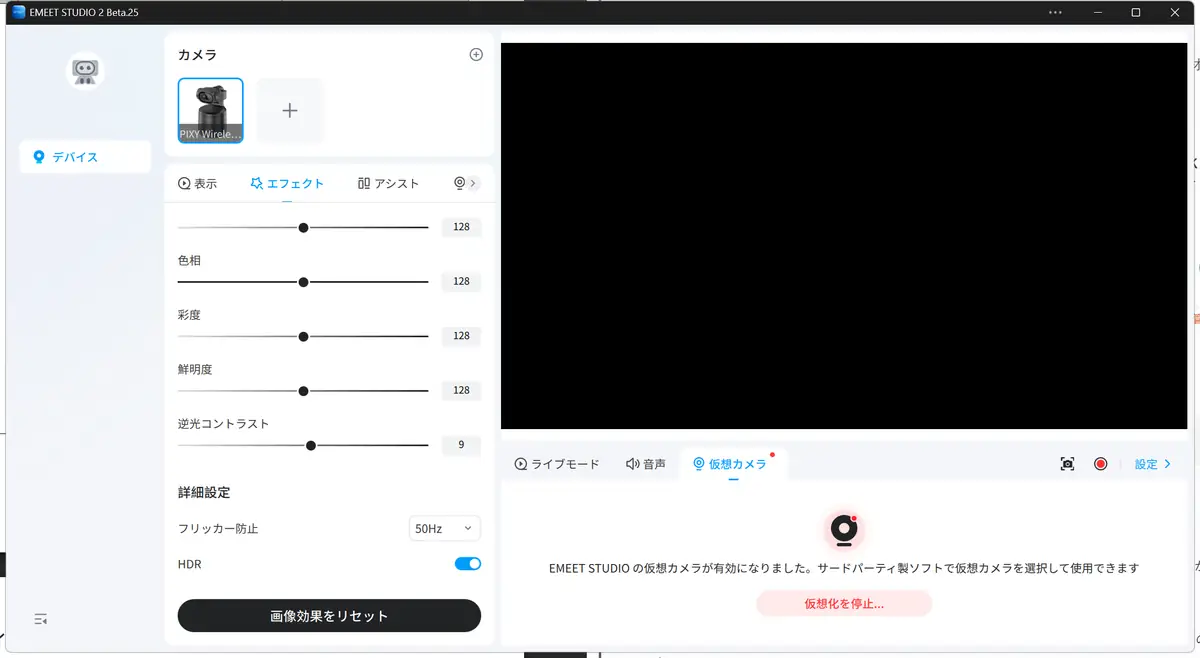This screenshot has width=1200, height=658.
Task: Open the 音声 tab
Action: point(646,464)
